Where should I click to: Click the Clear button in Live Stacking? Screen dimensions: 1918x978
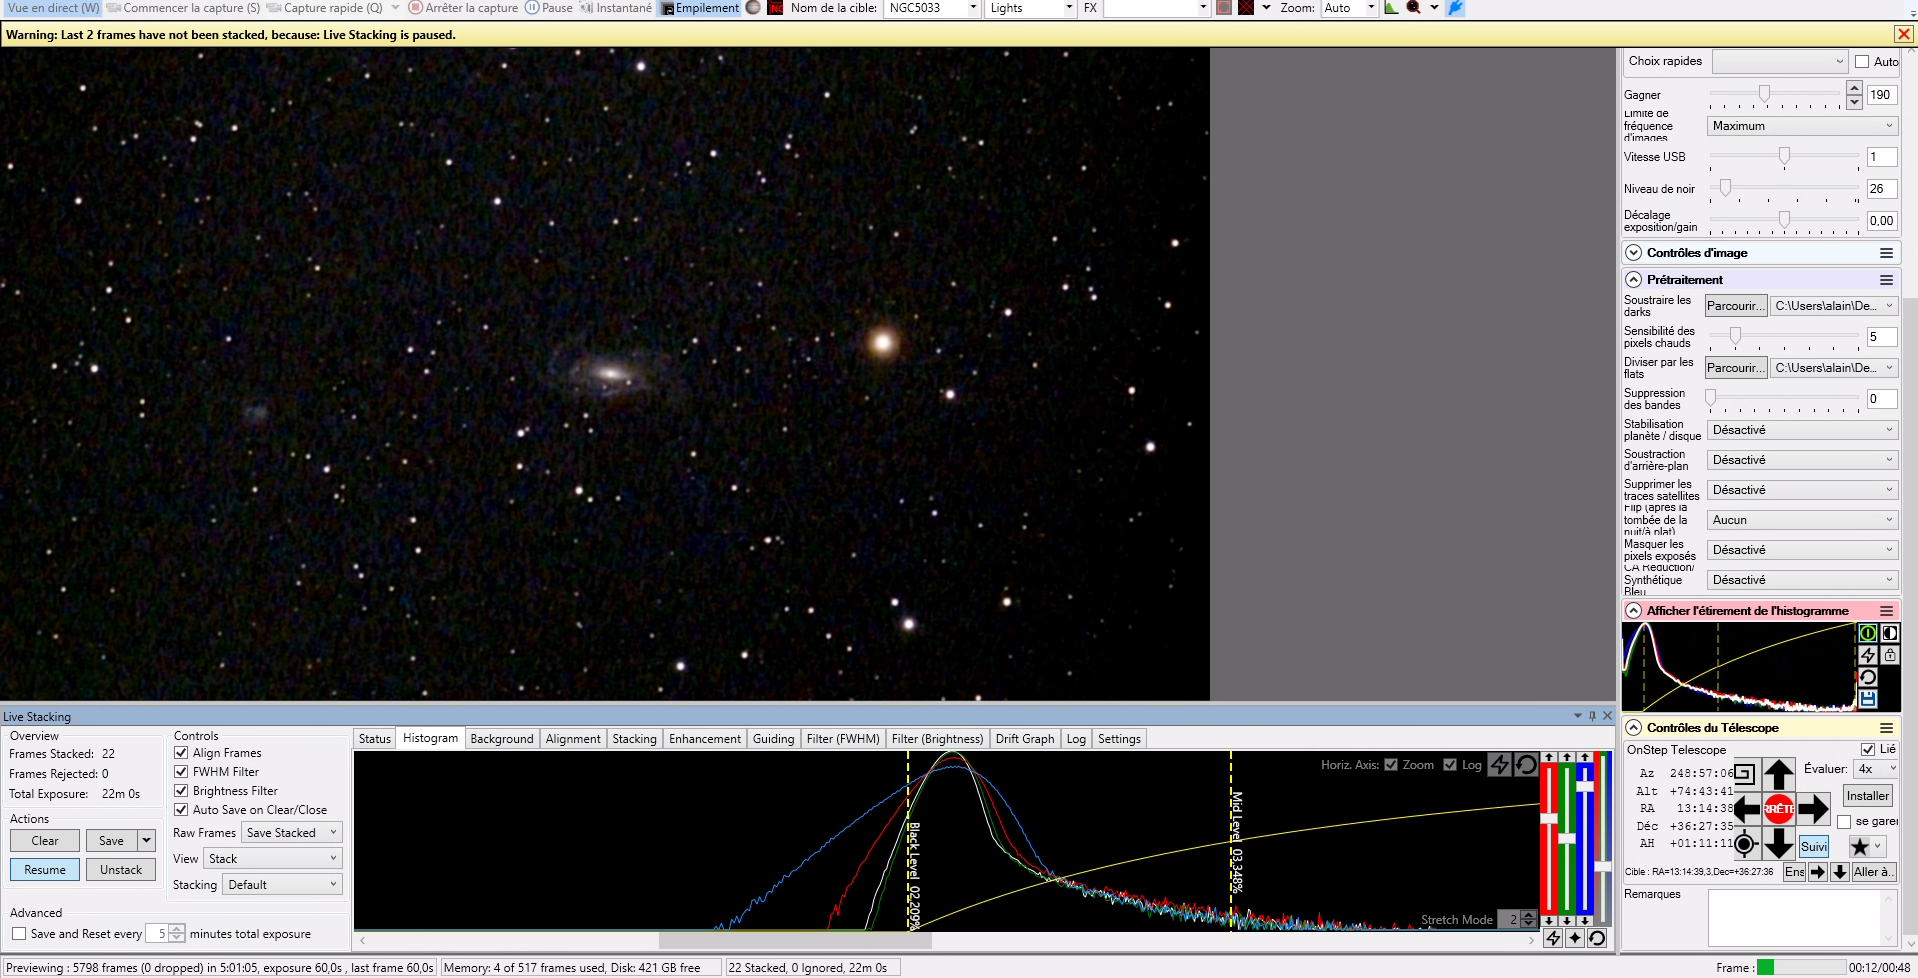pos(45,841)
